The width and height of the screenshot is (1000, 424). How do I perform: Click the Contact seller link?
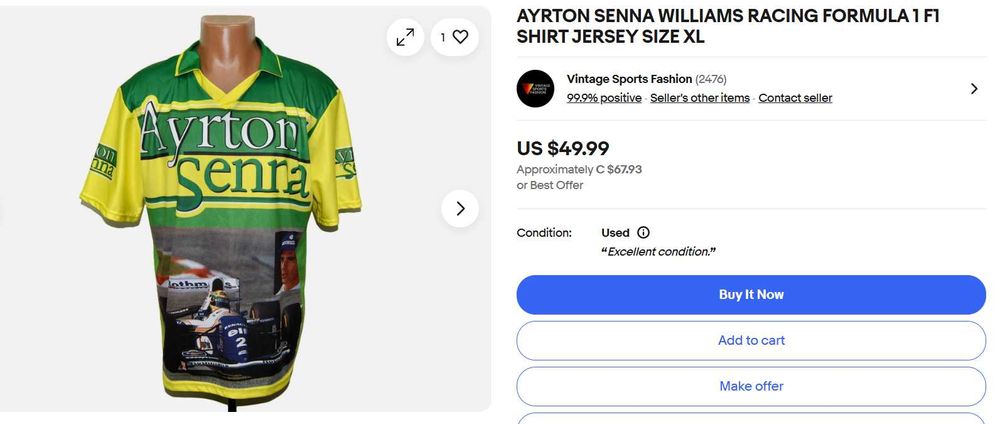pyautogui.click(x=795, y=98)
